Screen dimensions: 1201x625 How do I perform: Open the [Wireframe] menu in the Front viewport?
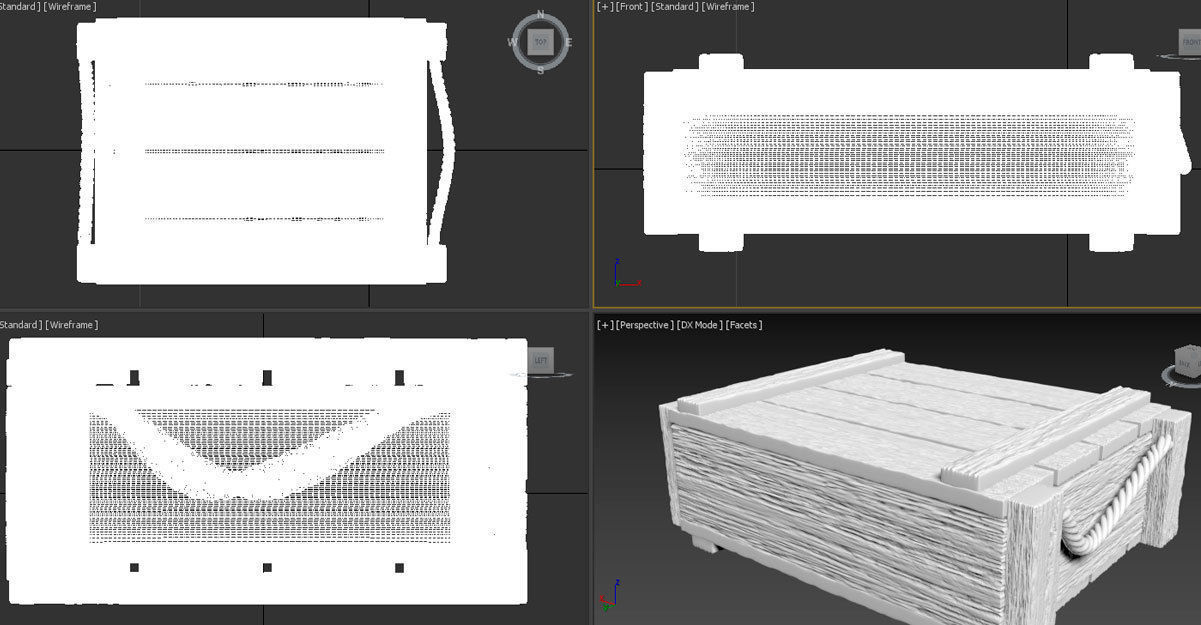[729, 7]
